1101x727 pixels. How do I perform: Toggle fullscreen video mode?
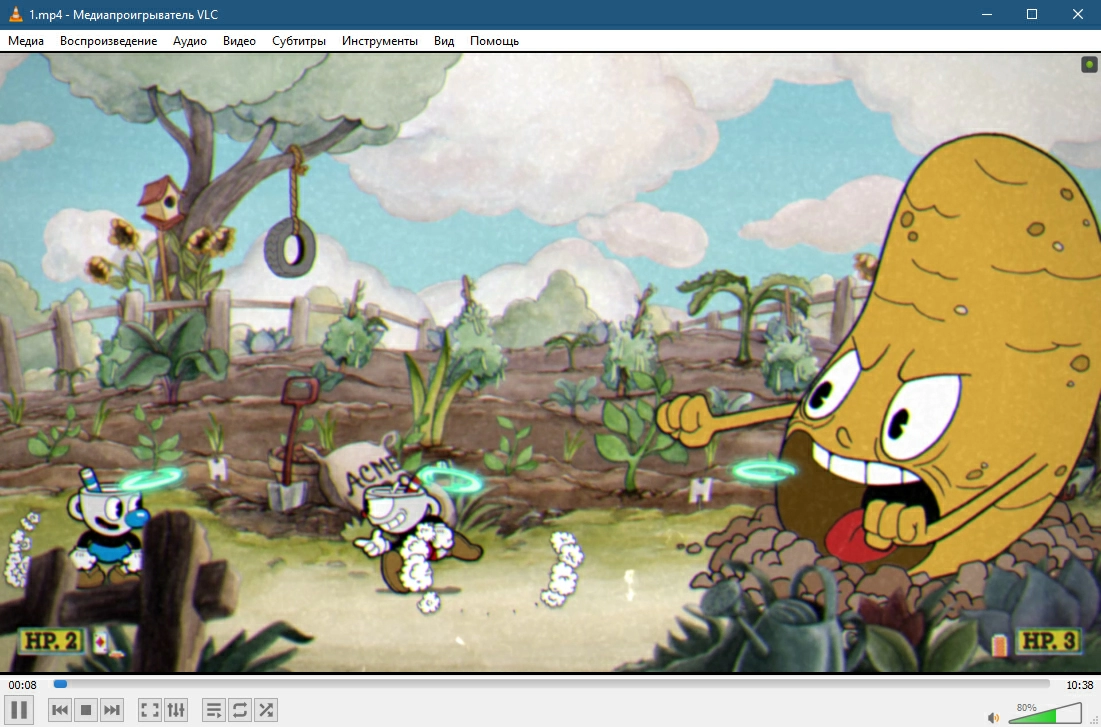tap(150, 709)
